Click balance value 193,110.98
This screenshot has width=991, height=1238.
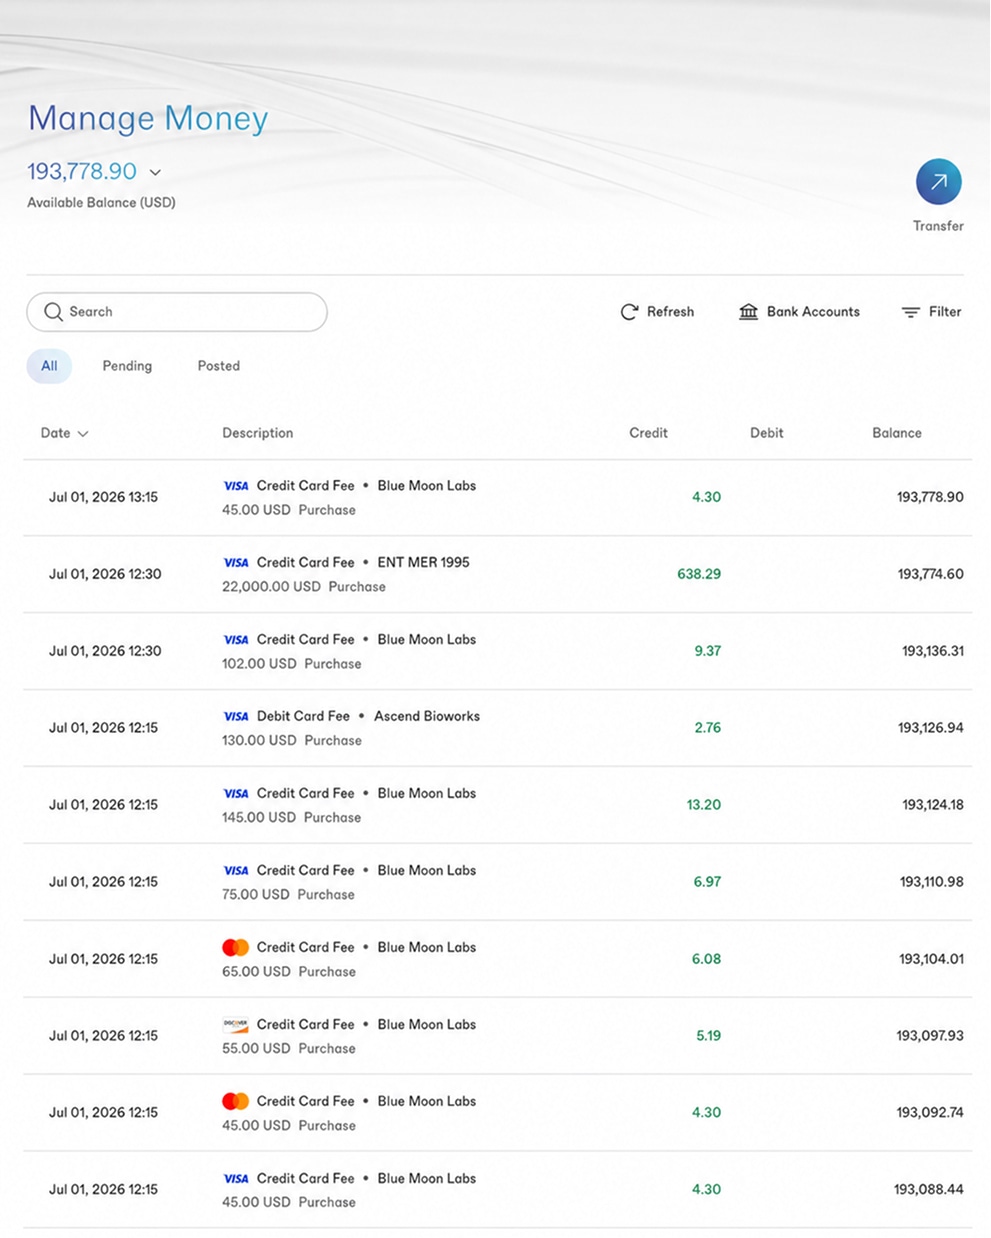point(931,882)
